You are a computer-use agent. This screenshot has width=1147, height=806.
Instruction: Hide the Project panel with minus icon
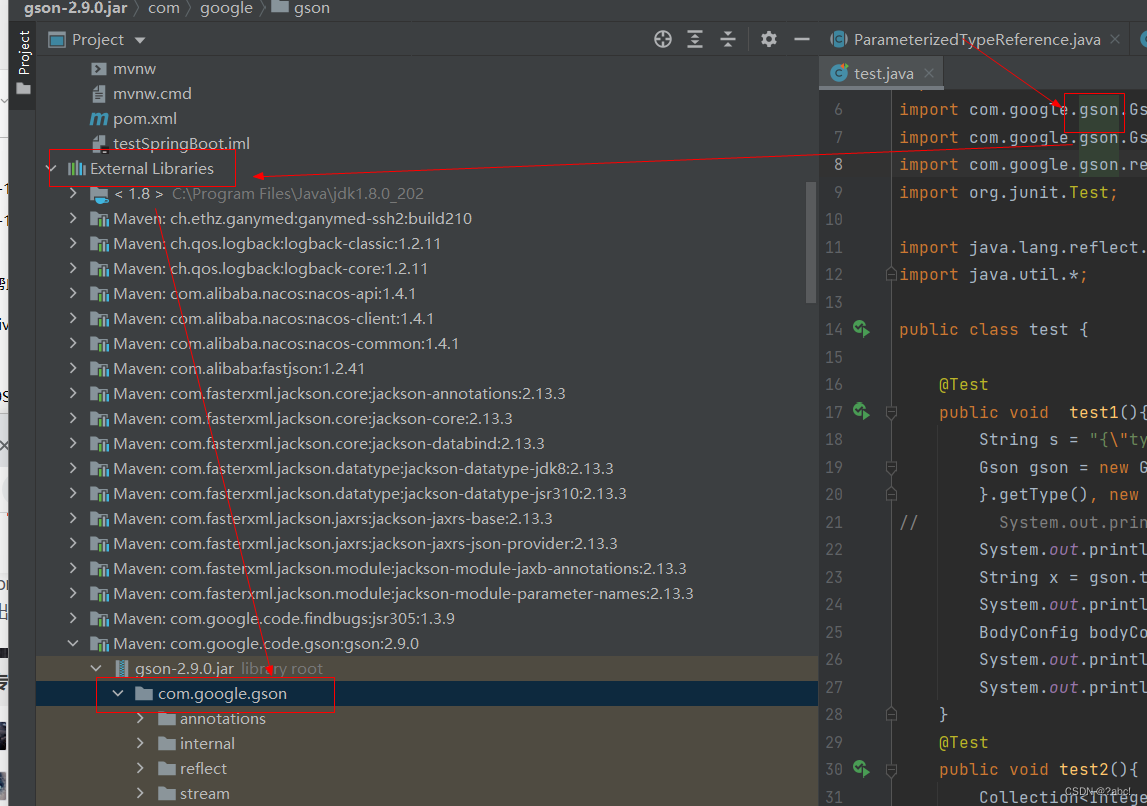coord(802,39)
